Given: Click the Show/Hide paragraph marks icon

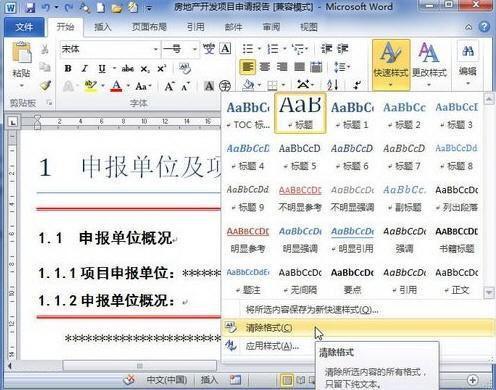Looking at the screenshot, I should point(357,85).
